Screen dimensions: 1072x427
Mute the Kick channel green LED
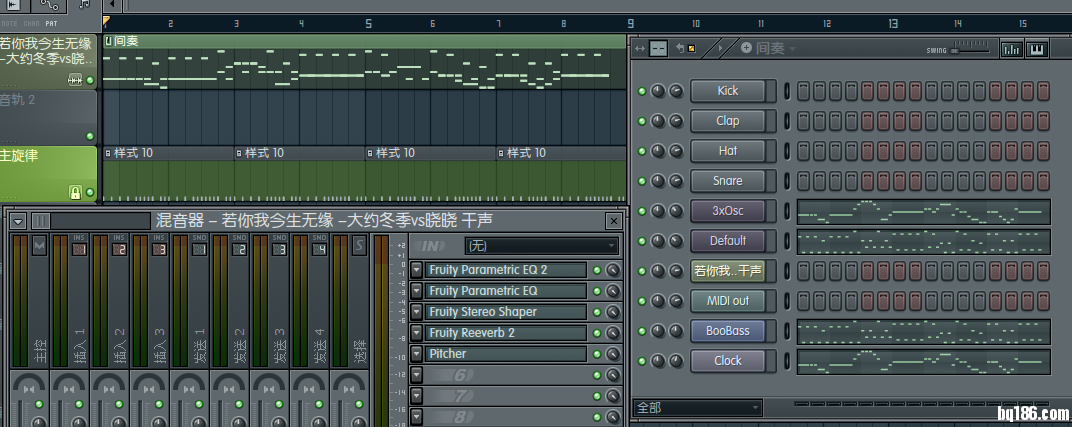click(x=642, y=91)
